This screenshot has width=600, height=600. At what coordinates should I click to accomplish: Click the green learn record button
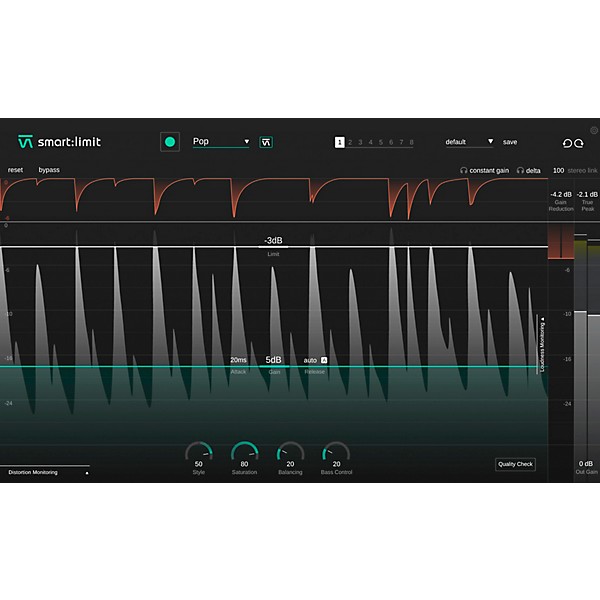pyautogui.click(x=170, y=142)
